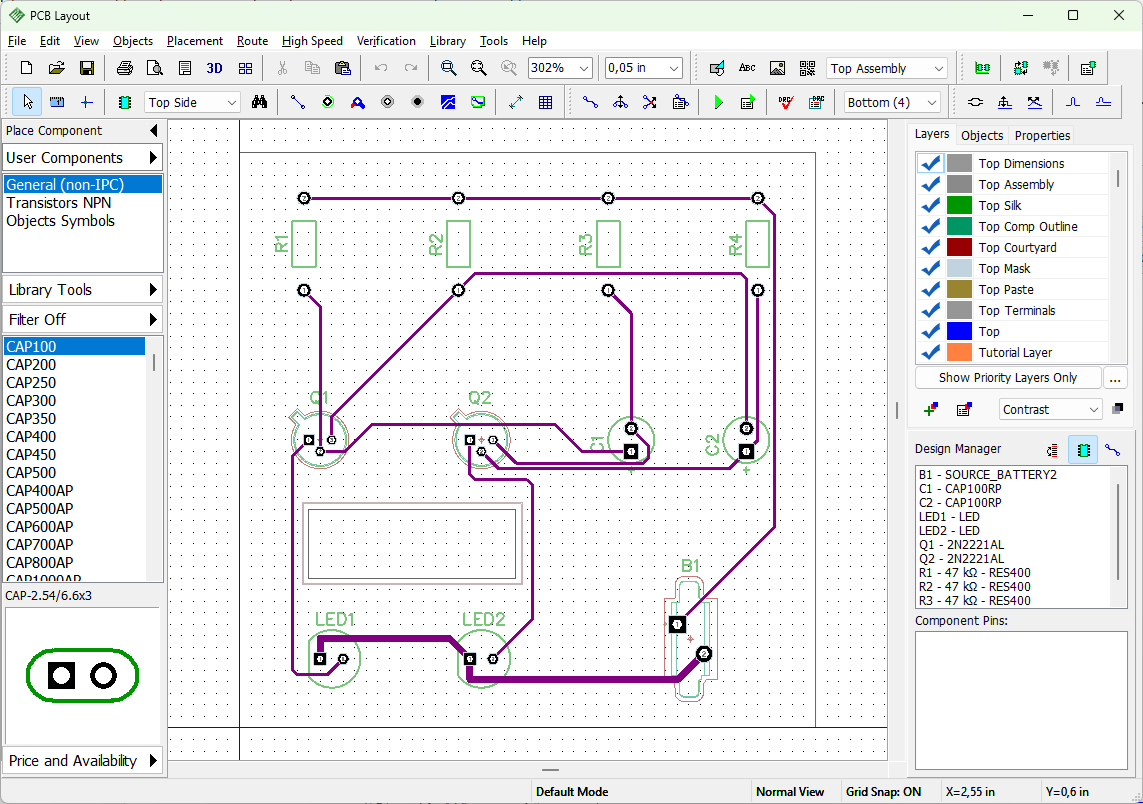This screenshot has height=804, width=1143.
Task: Select the route trace line tool
Action: (297, 102)
